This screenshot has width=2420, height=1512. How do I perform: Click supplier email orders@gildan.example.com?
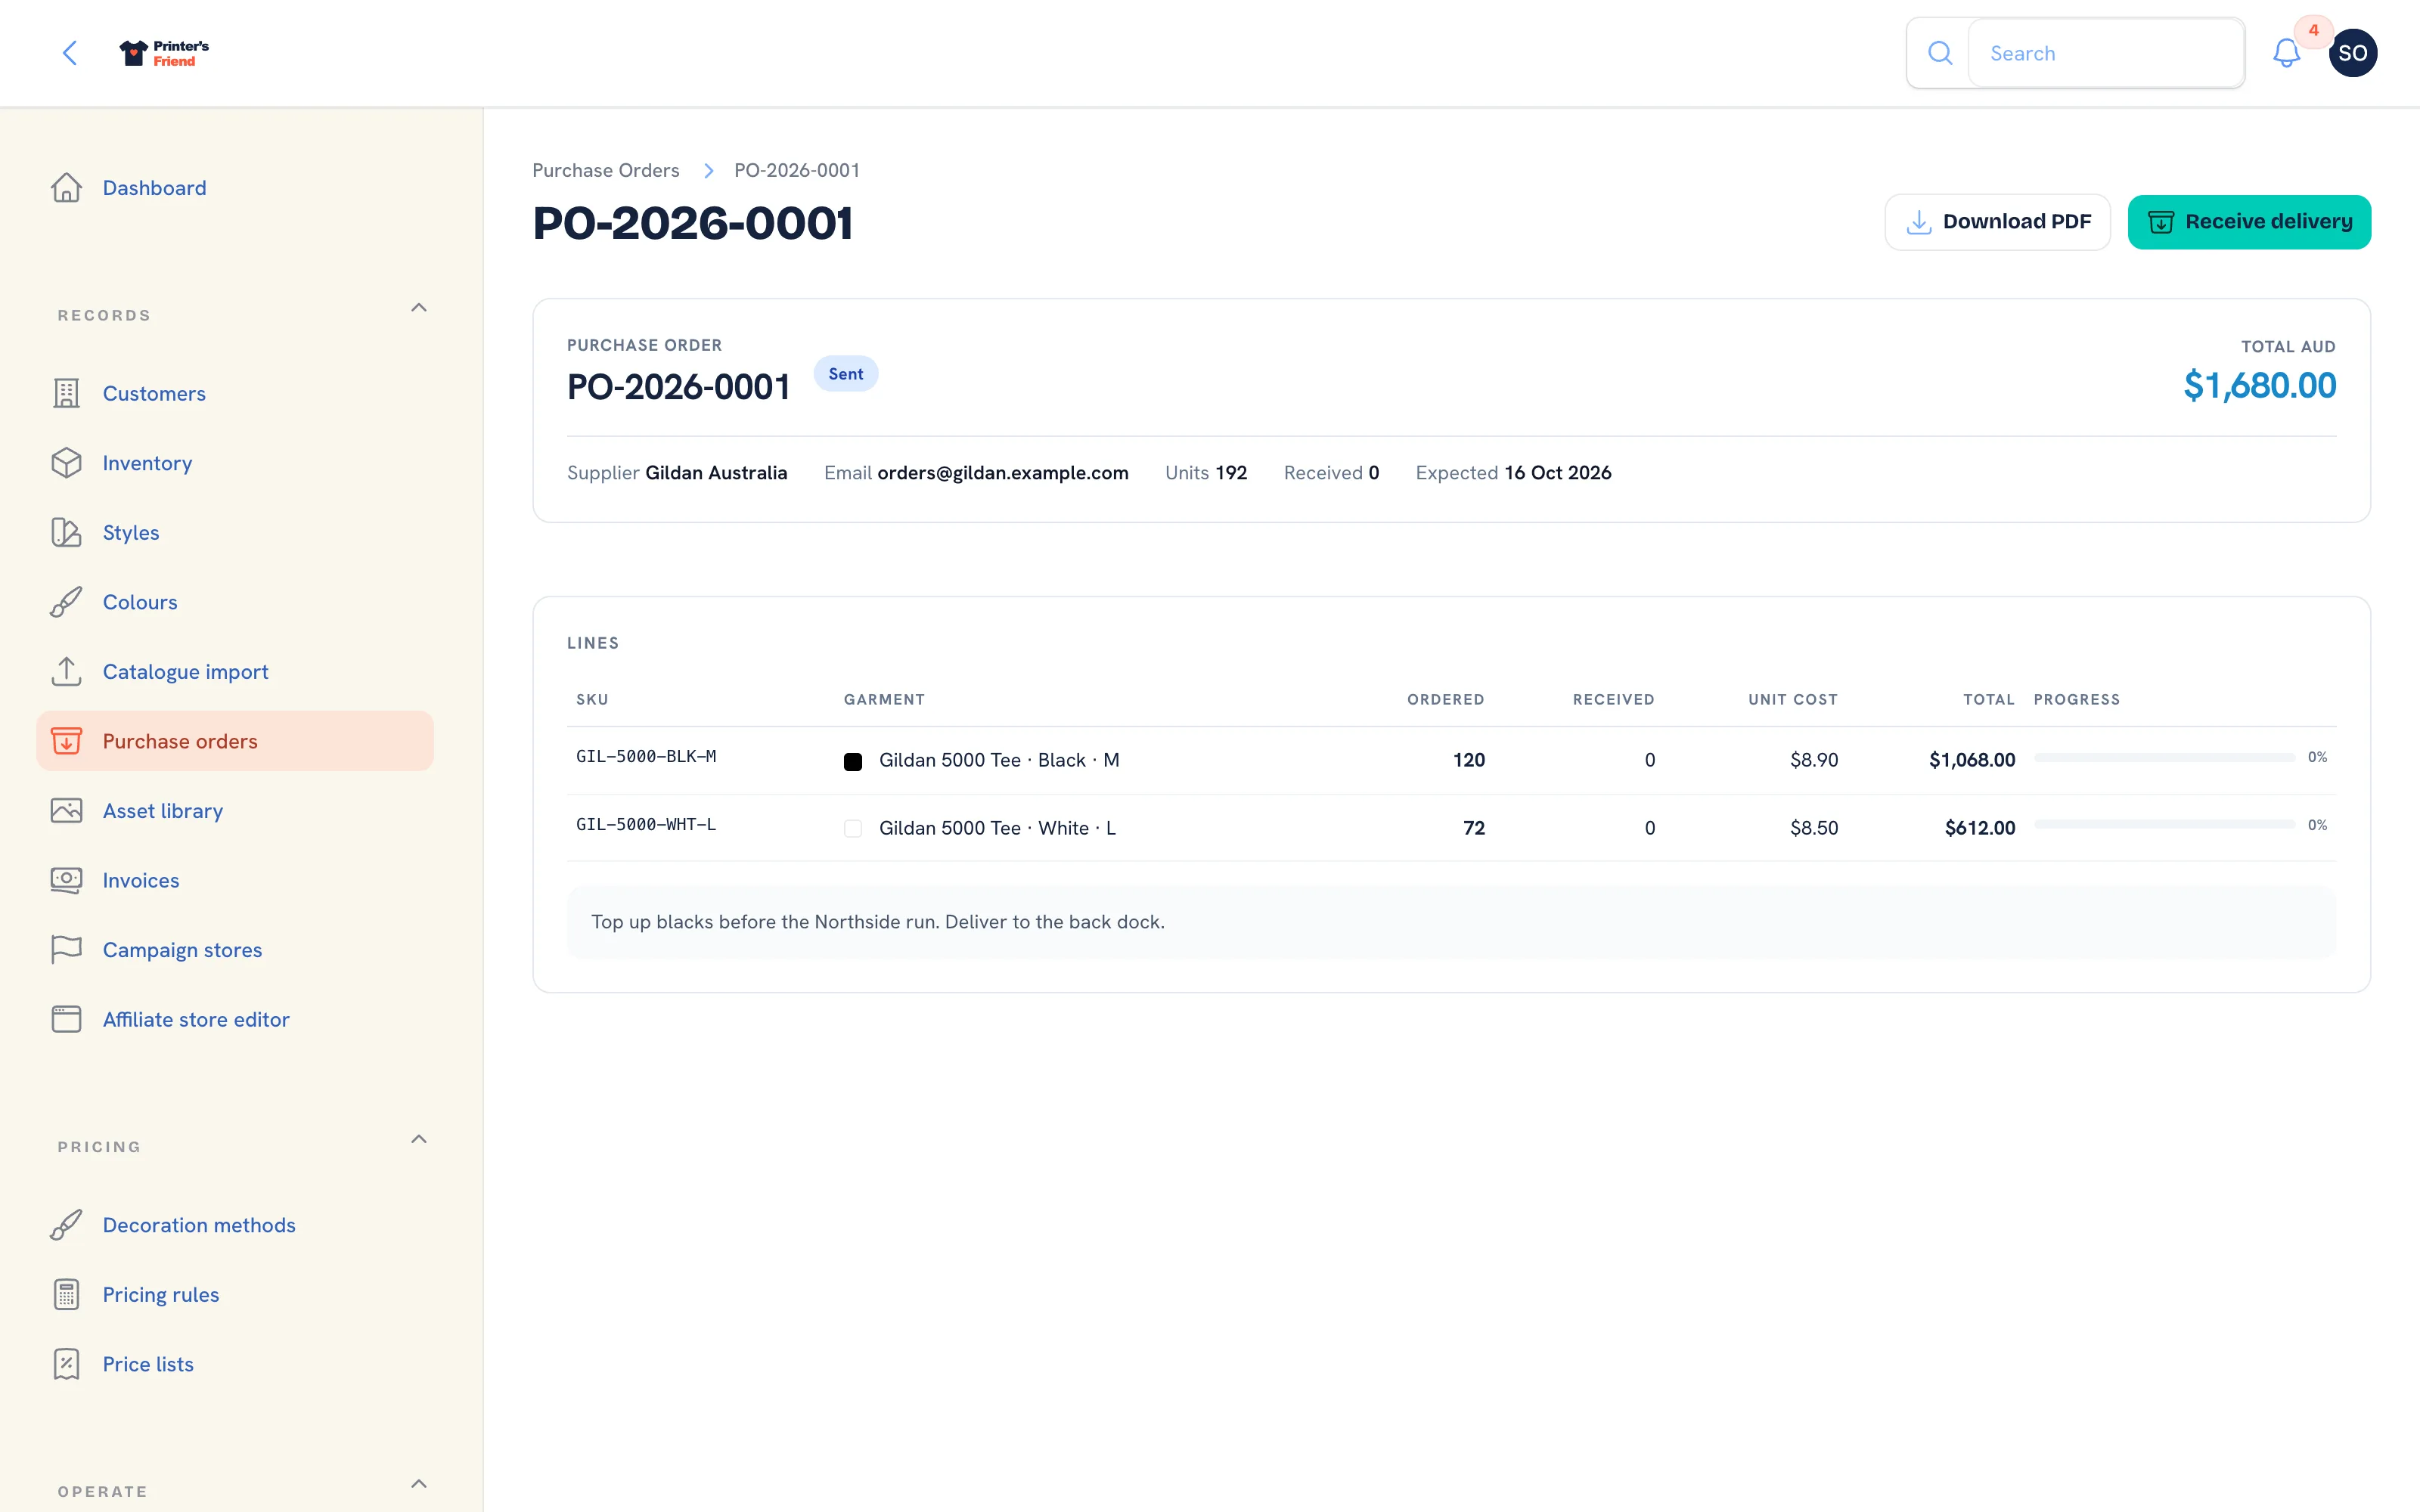[x=1003, y=472]
